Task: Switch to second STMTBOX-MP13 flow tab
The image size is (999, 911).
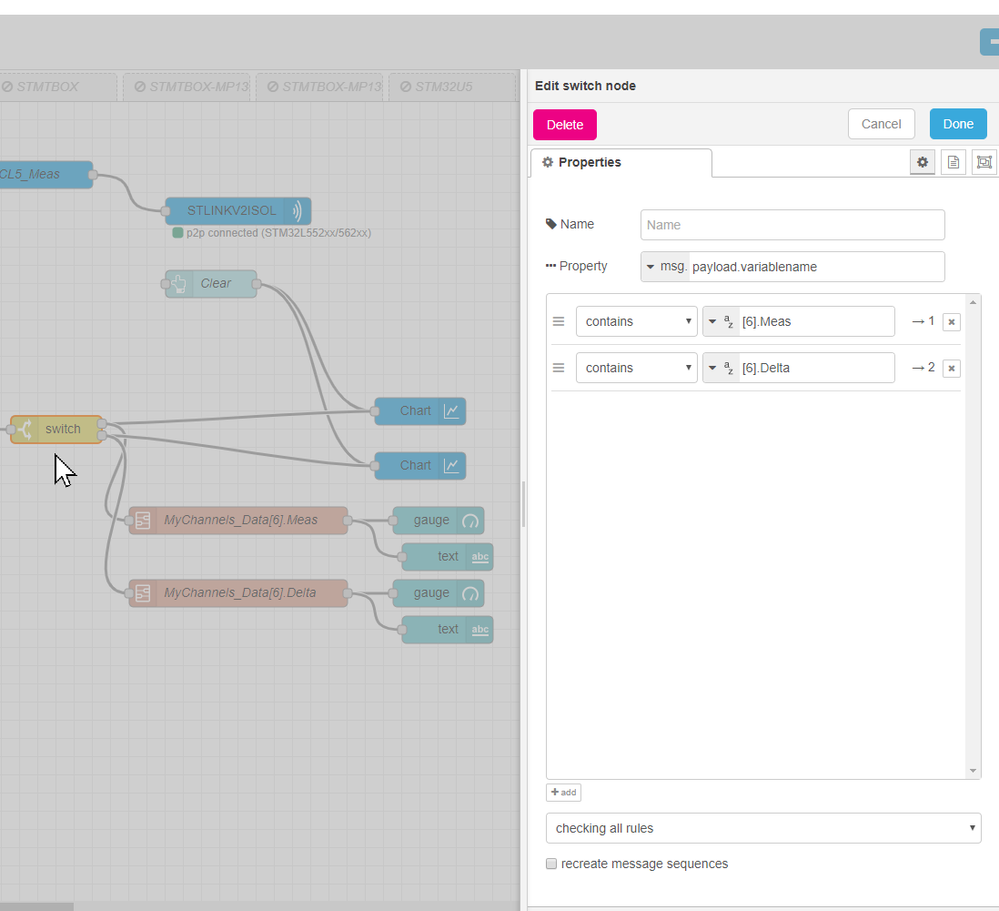Action: [320, 87]
